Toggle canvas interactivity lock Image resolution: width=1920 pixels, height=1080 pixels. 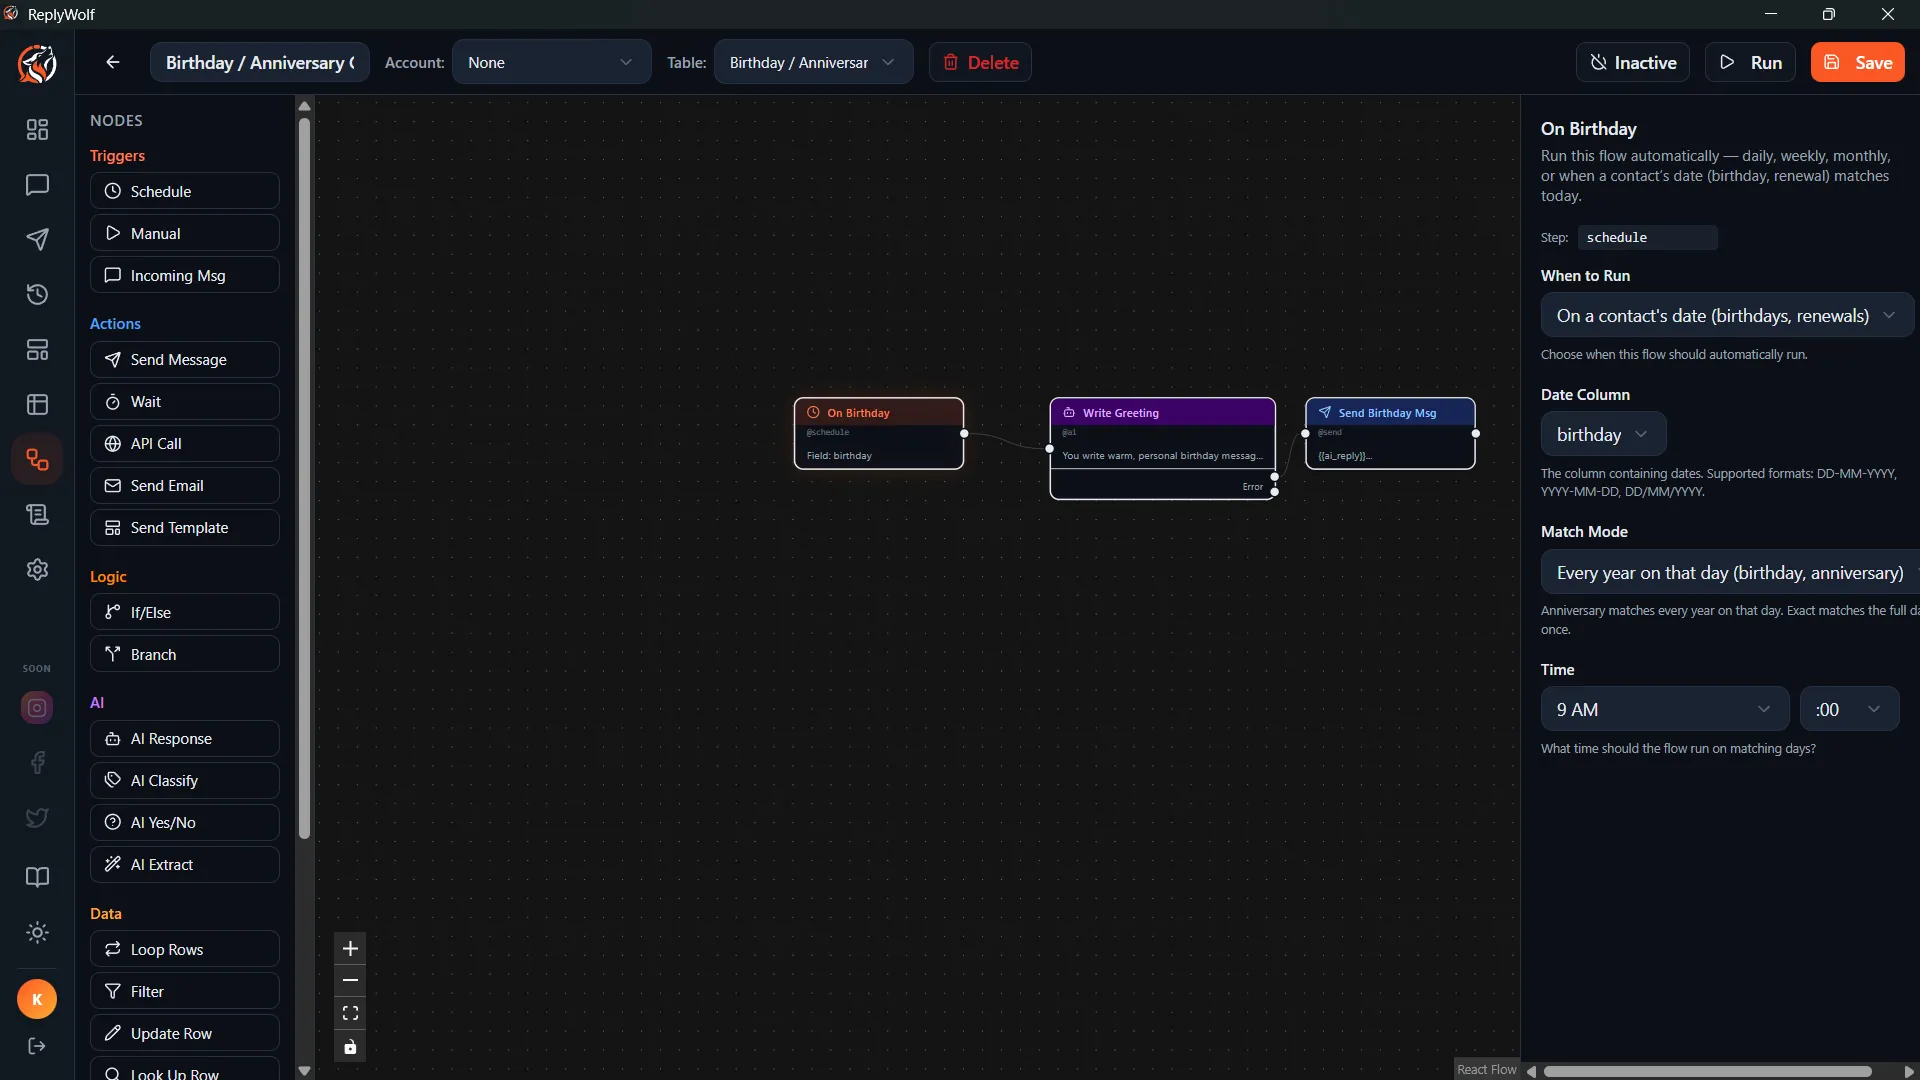[x=350, y=1047]
